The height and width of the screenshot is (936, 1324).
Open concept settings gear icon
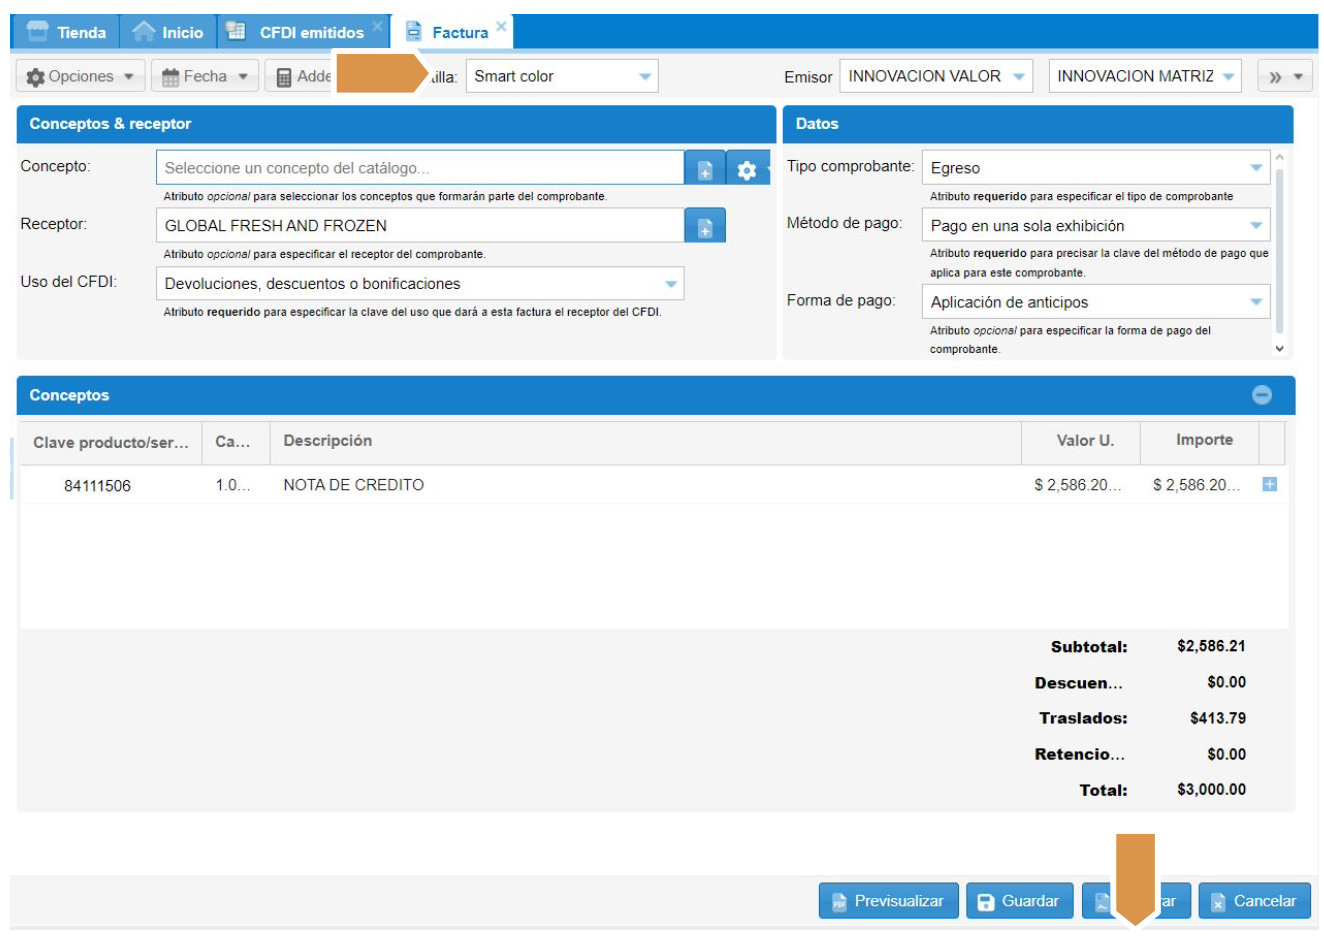[x=746, y=170]
